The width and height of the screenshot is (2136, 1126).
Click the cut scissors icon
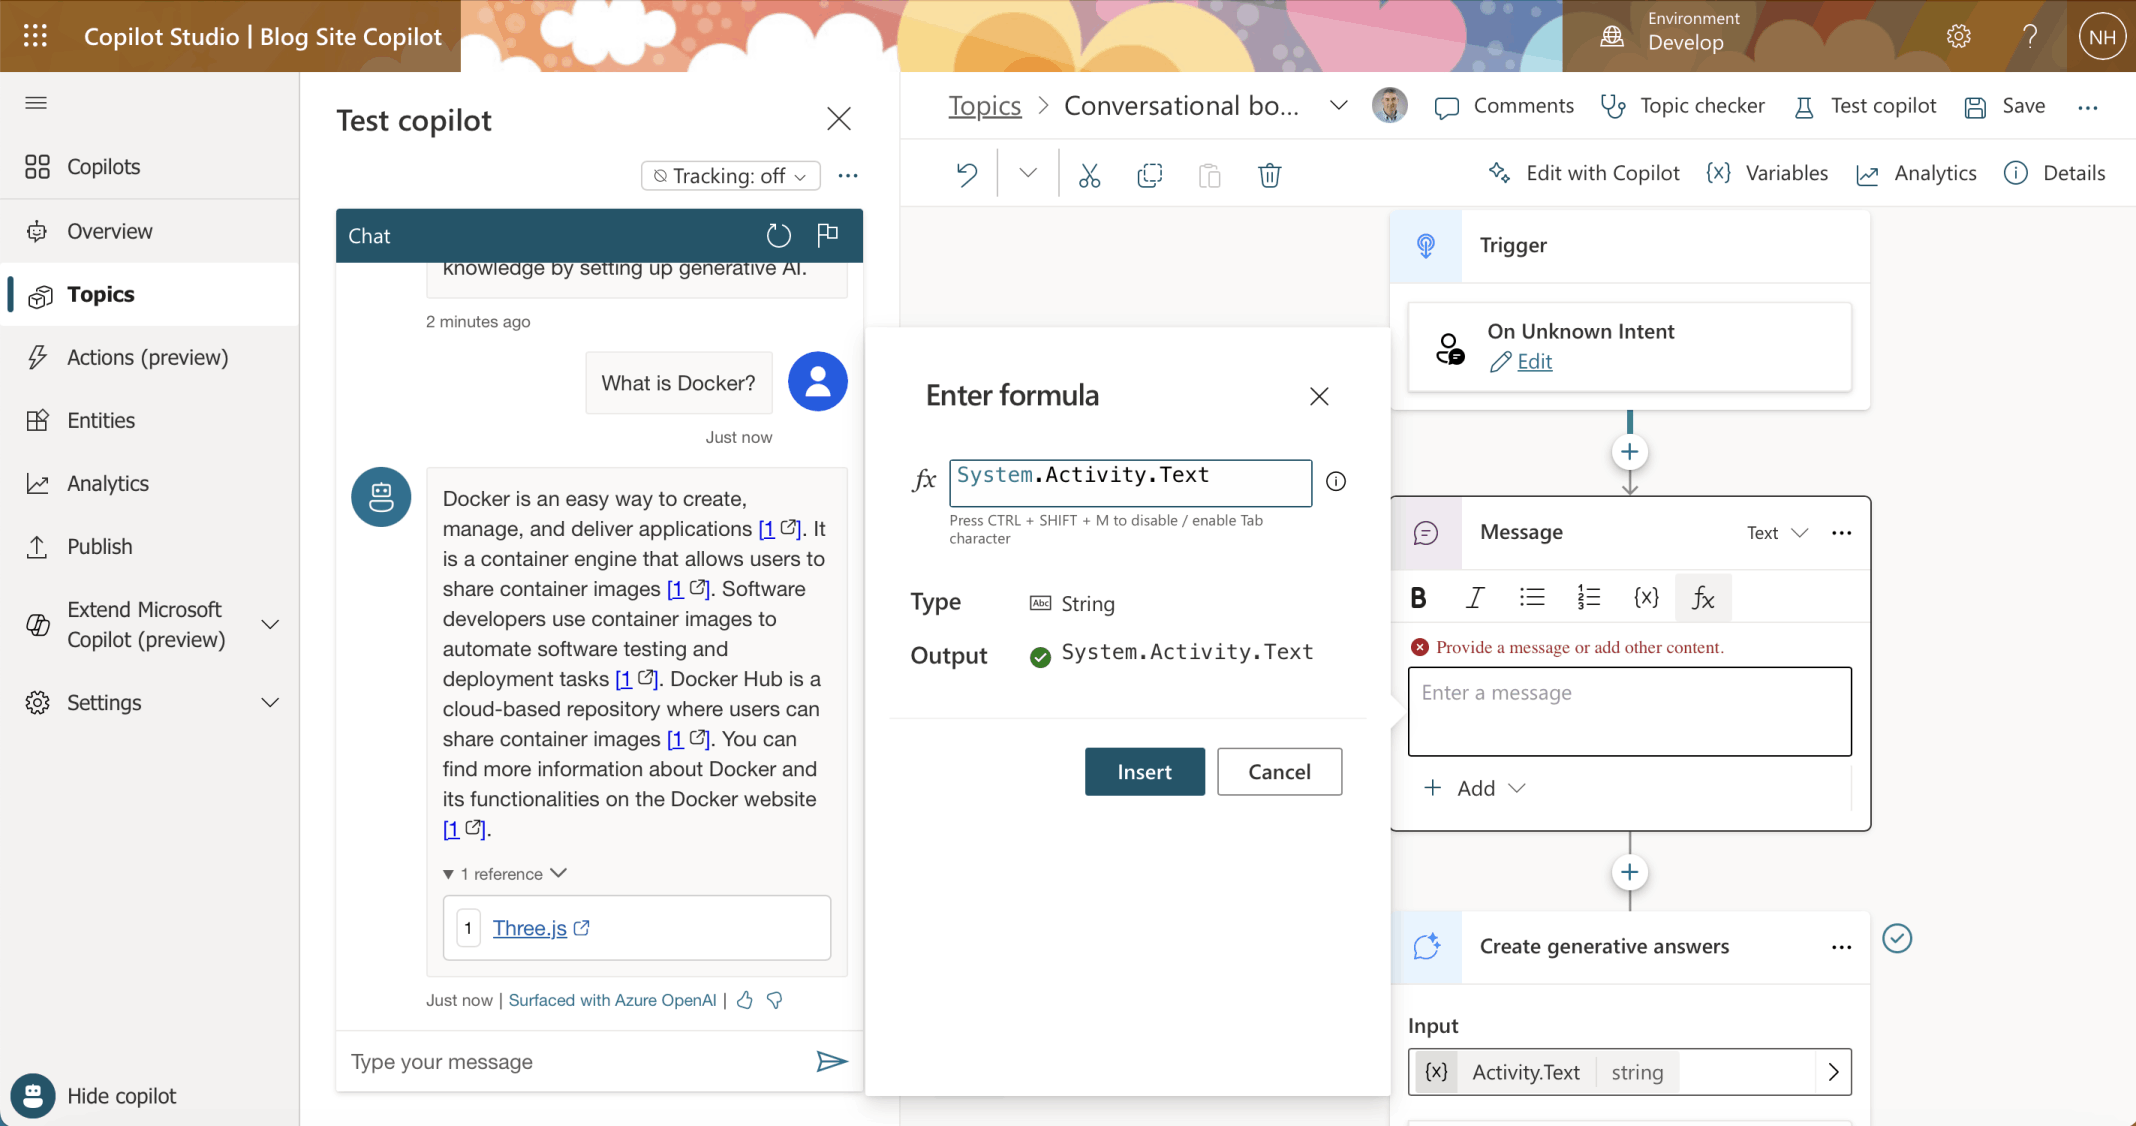coord(1089,175)
